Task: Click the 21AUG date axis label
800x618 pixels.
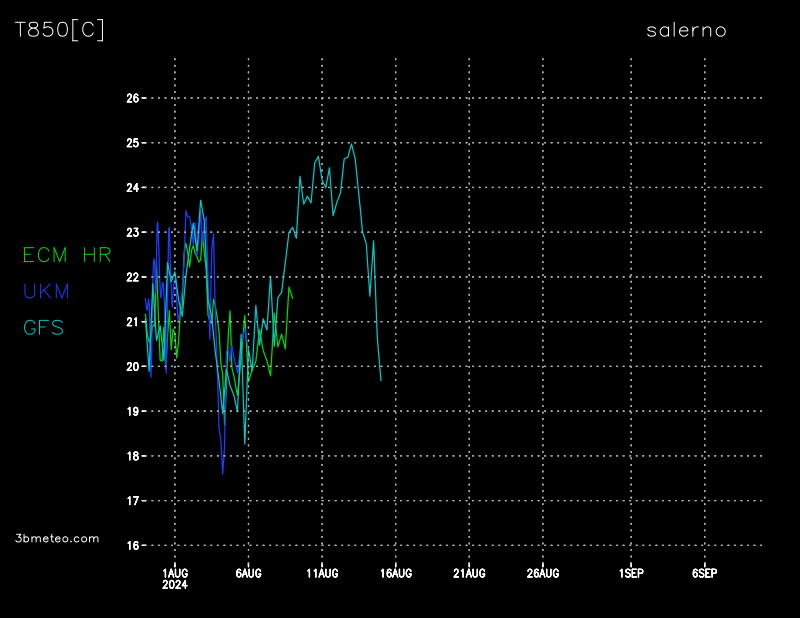Action: [x=469, y=573]
